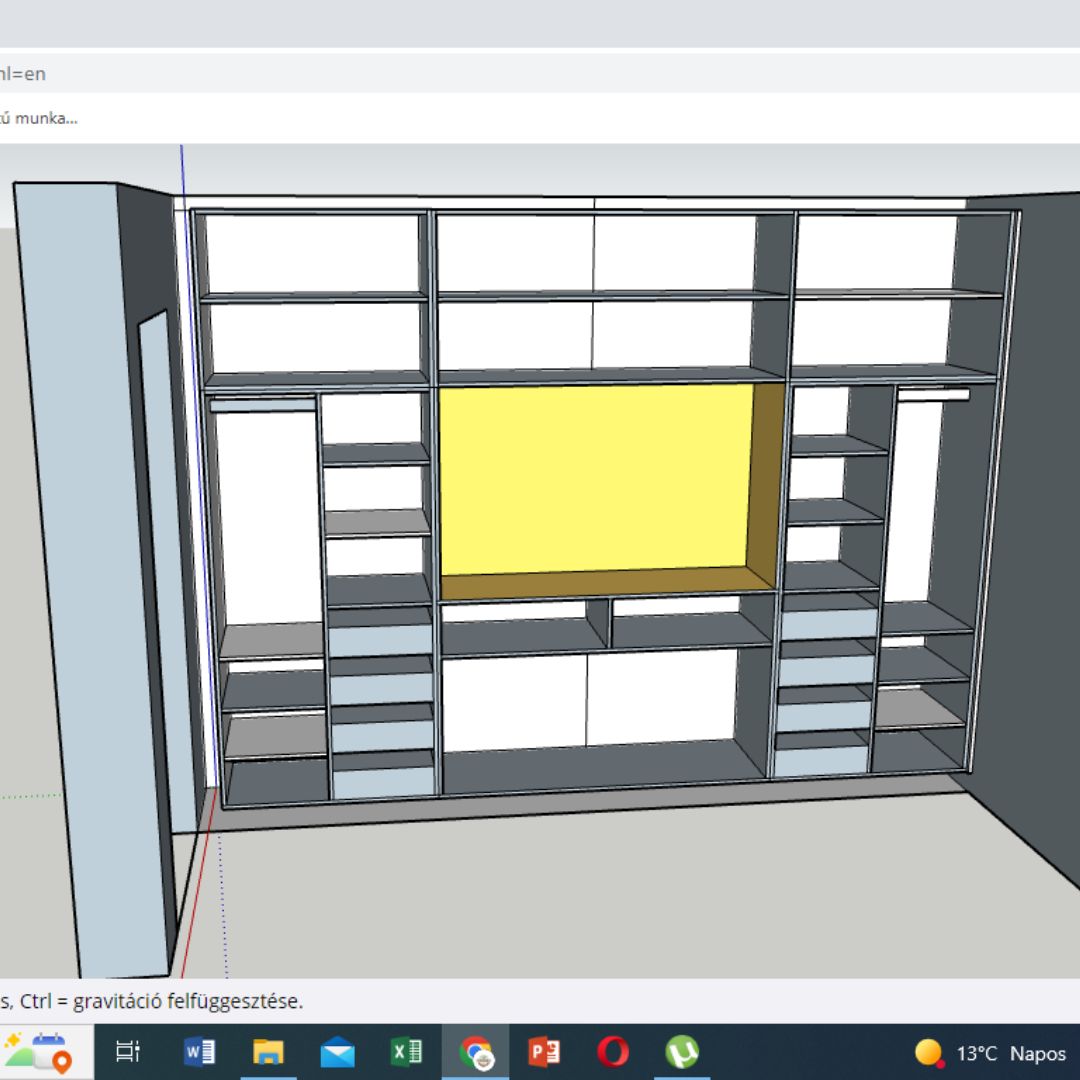Select the yellow back panel in the wardrobe
The width and height of the screenshot is (1080, 1080).
click(596, 479)
